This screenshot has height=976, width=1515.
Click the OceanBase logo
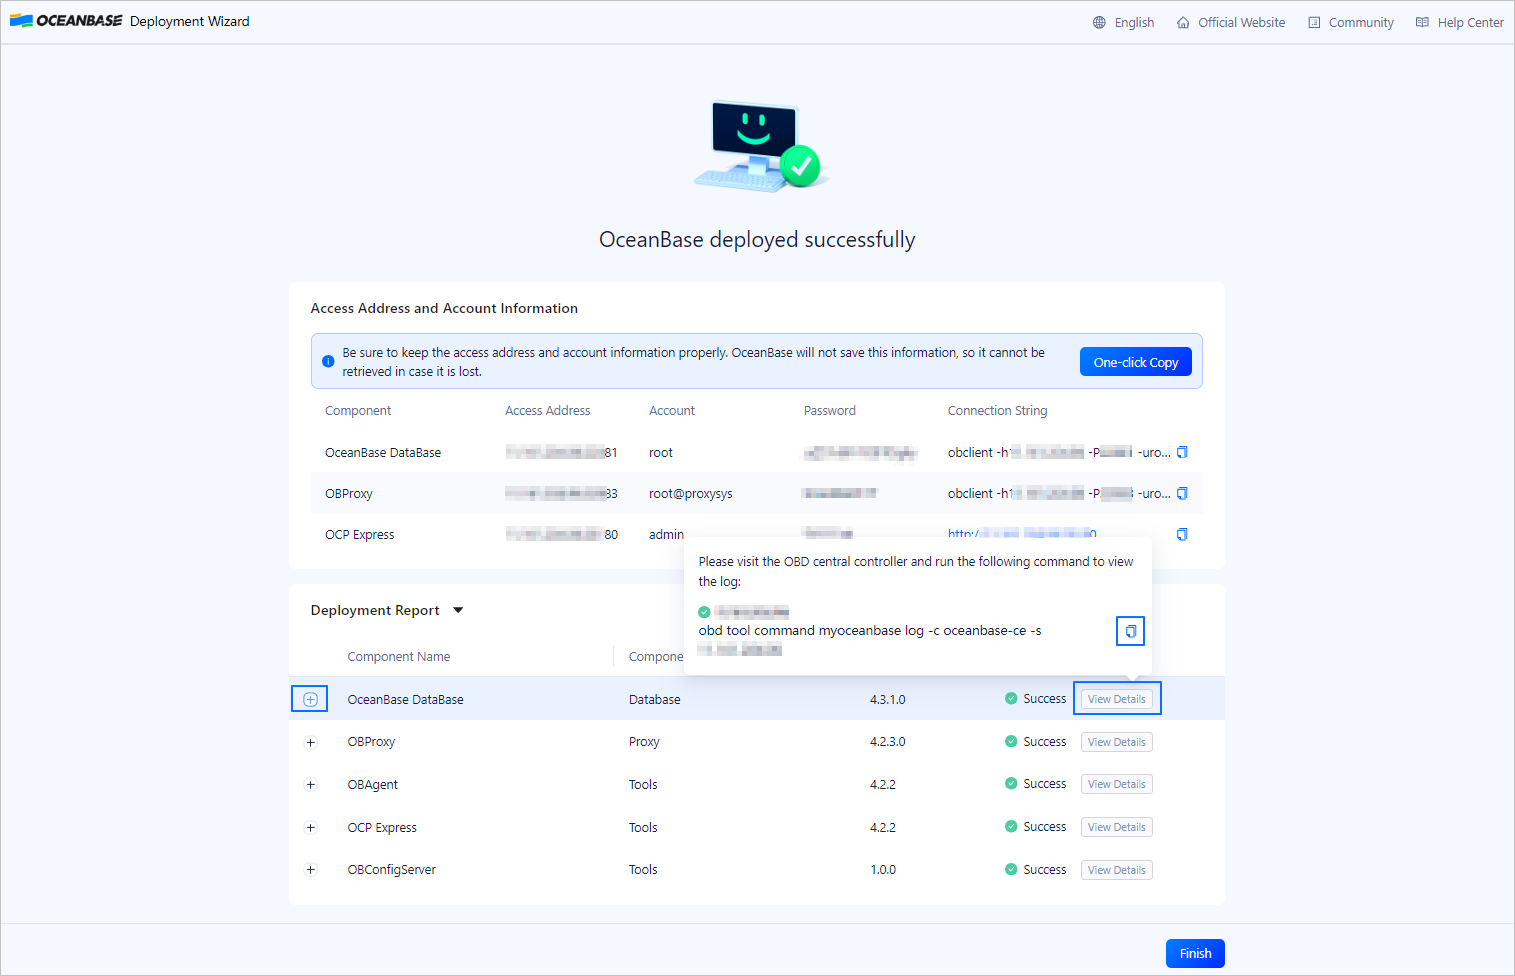[x=66, y=21]
